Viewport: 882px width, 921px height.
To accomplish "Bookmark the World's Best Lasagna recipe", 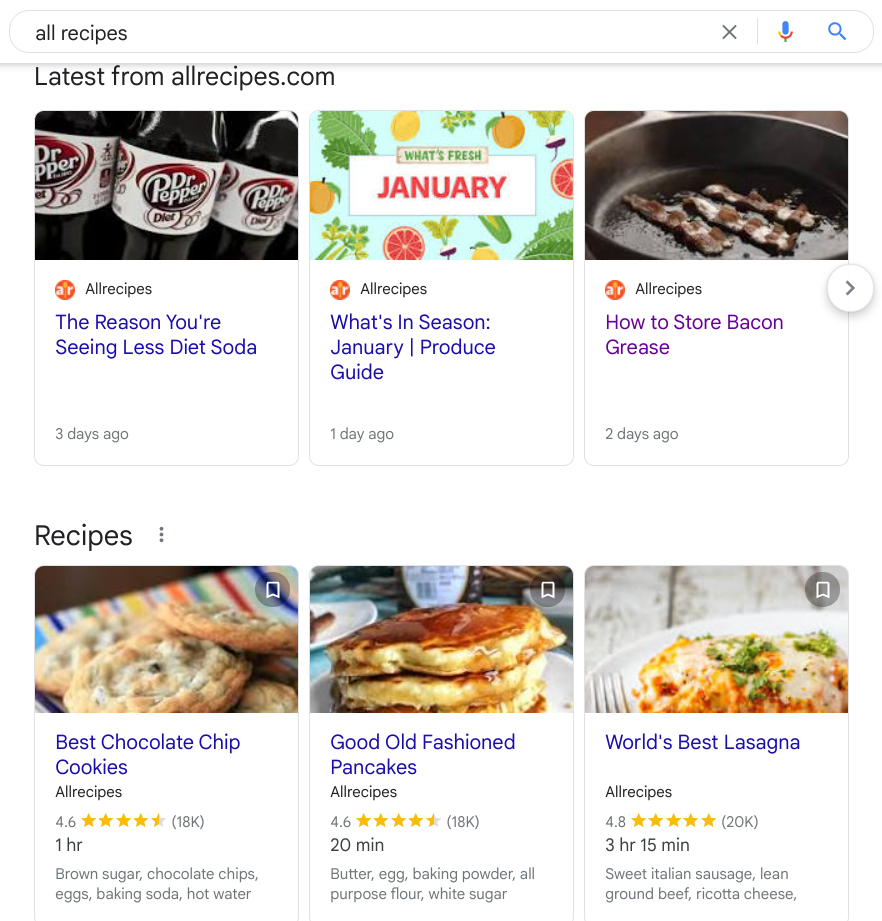I will [822, 590].
